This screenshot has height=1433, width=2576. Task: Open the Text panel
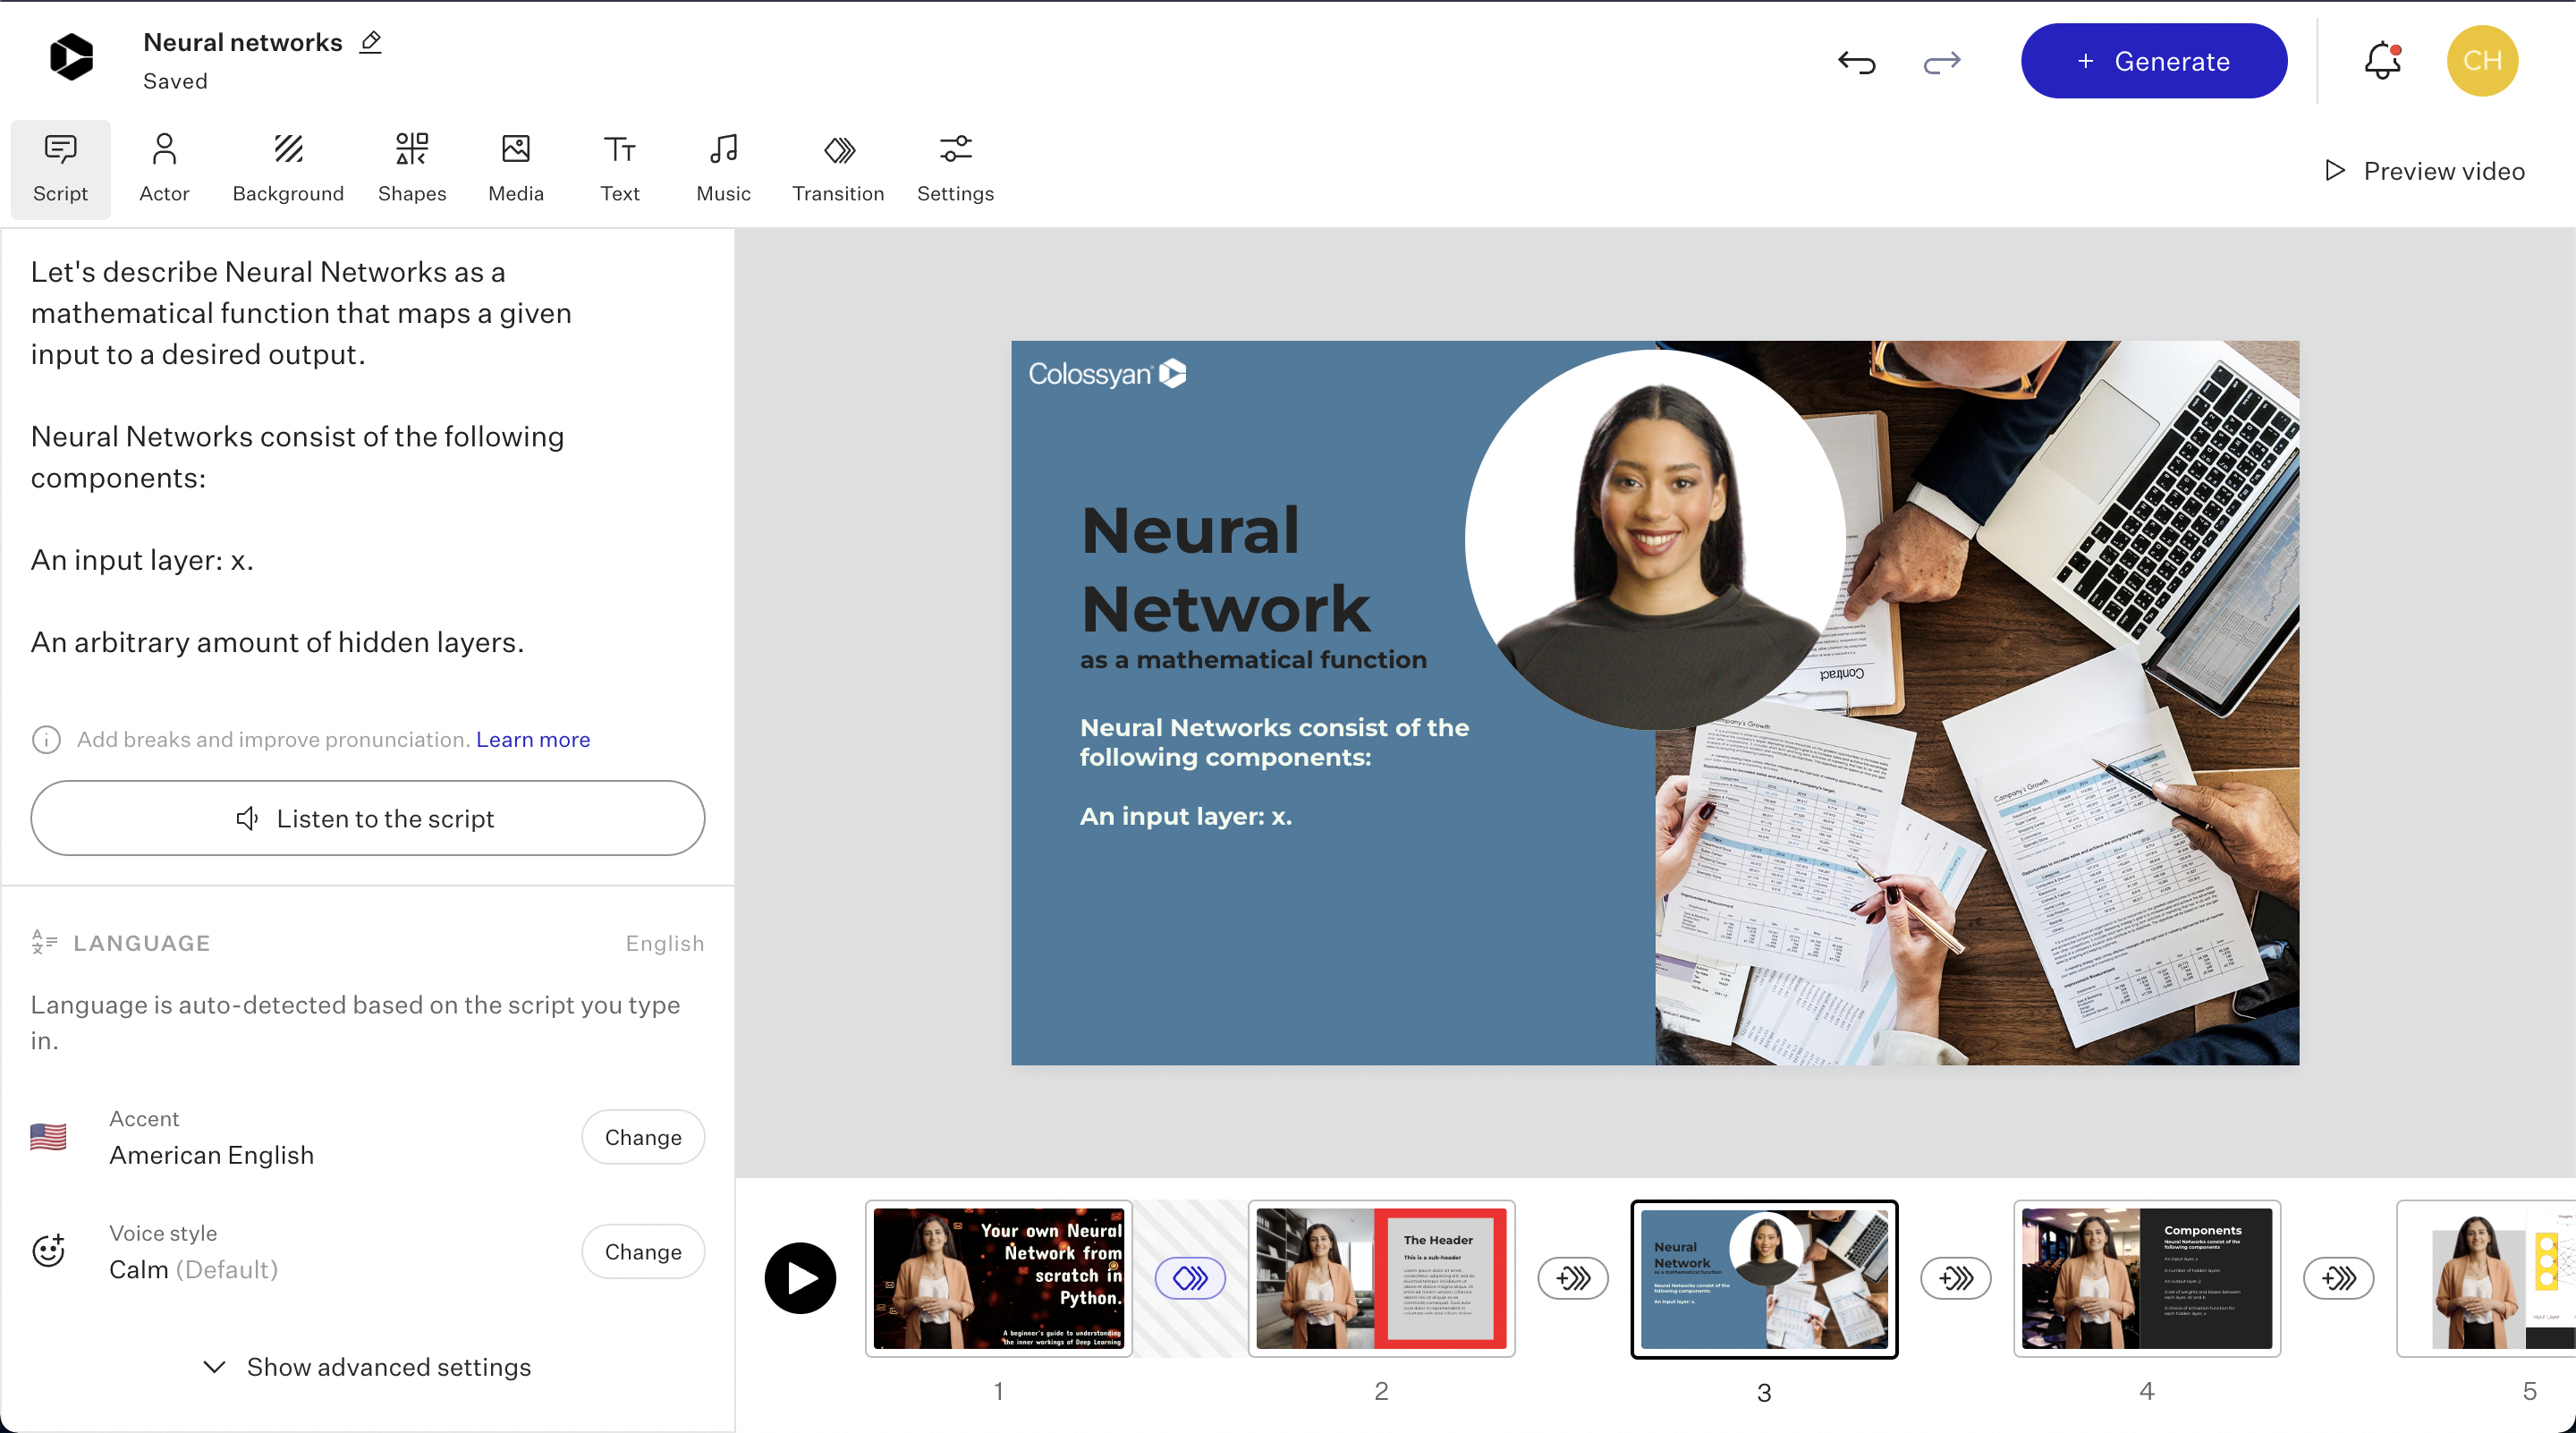[x=620, y=168]
